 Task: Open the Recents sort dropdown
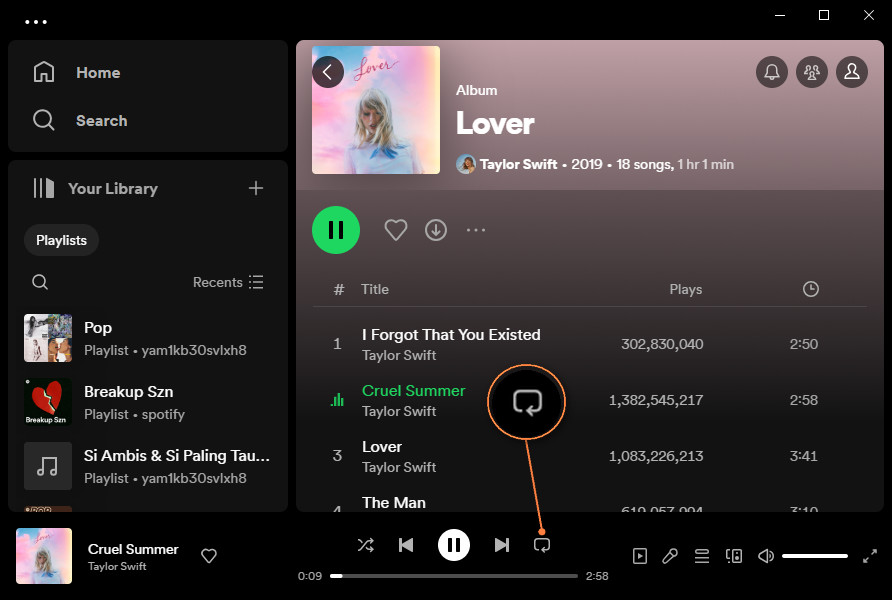pos(228,282)
